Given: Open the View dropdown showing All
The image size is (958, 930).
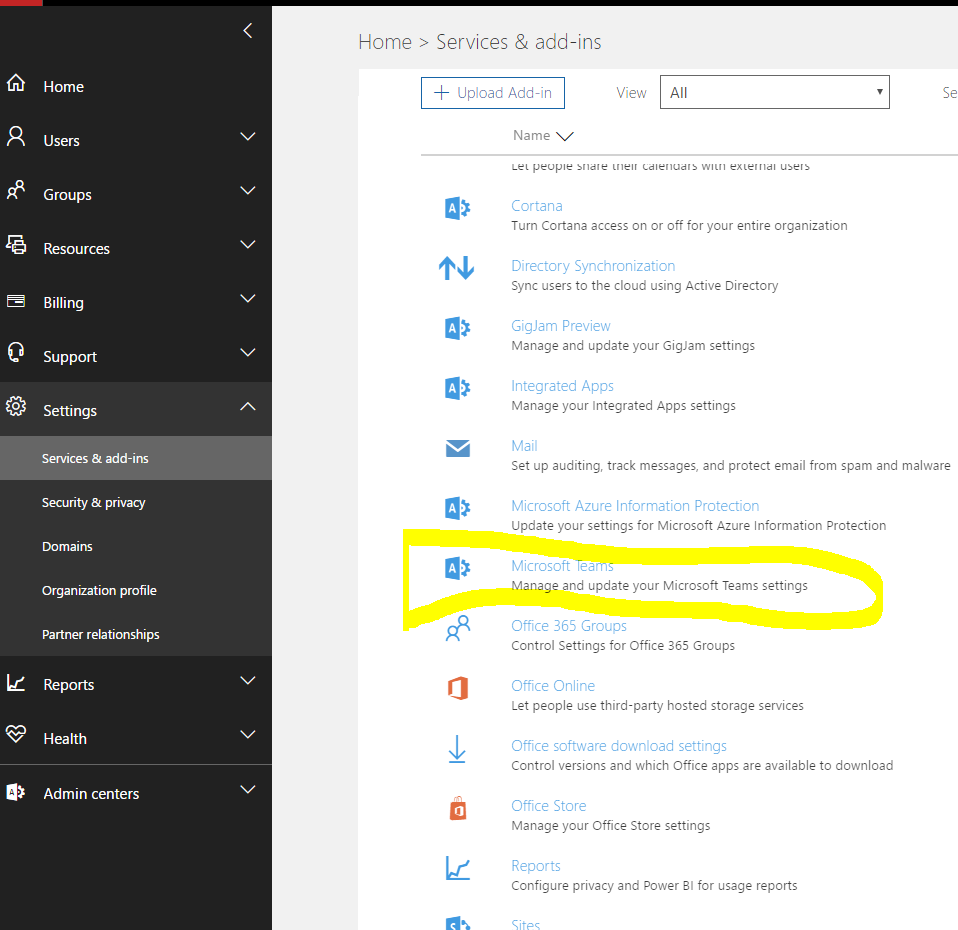Looking at the screenshot, I should pyautogui.click(x=775, y=92).
